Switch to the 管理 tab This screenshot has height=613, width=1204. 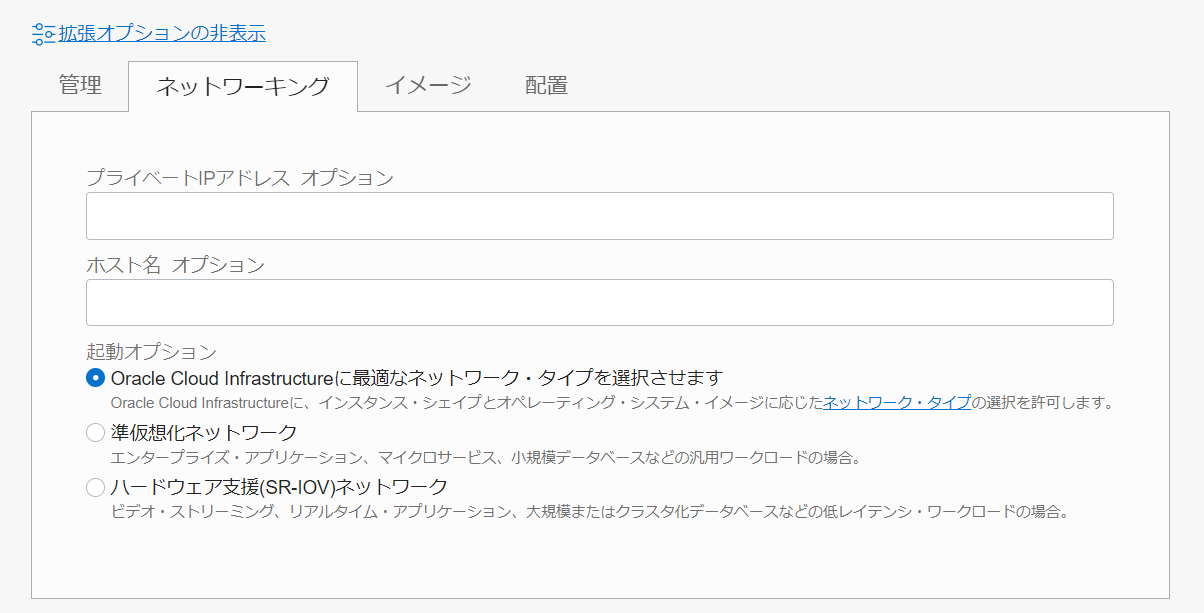point(80,86)
